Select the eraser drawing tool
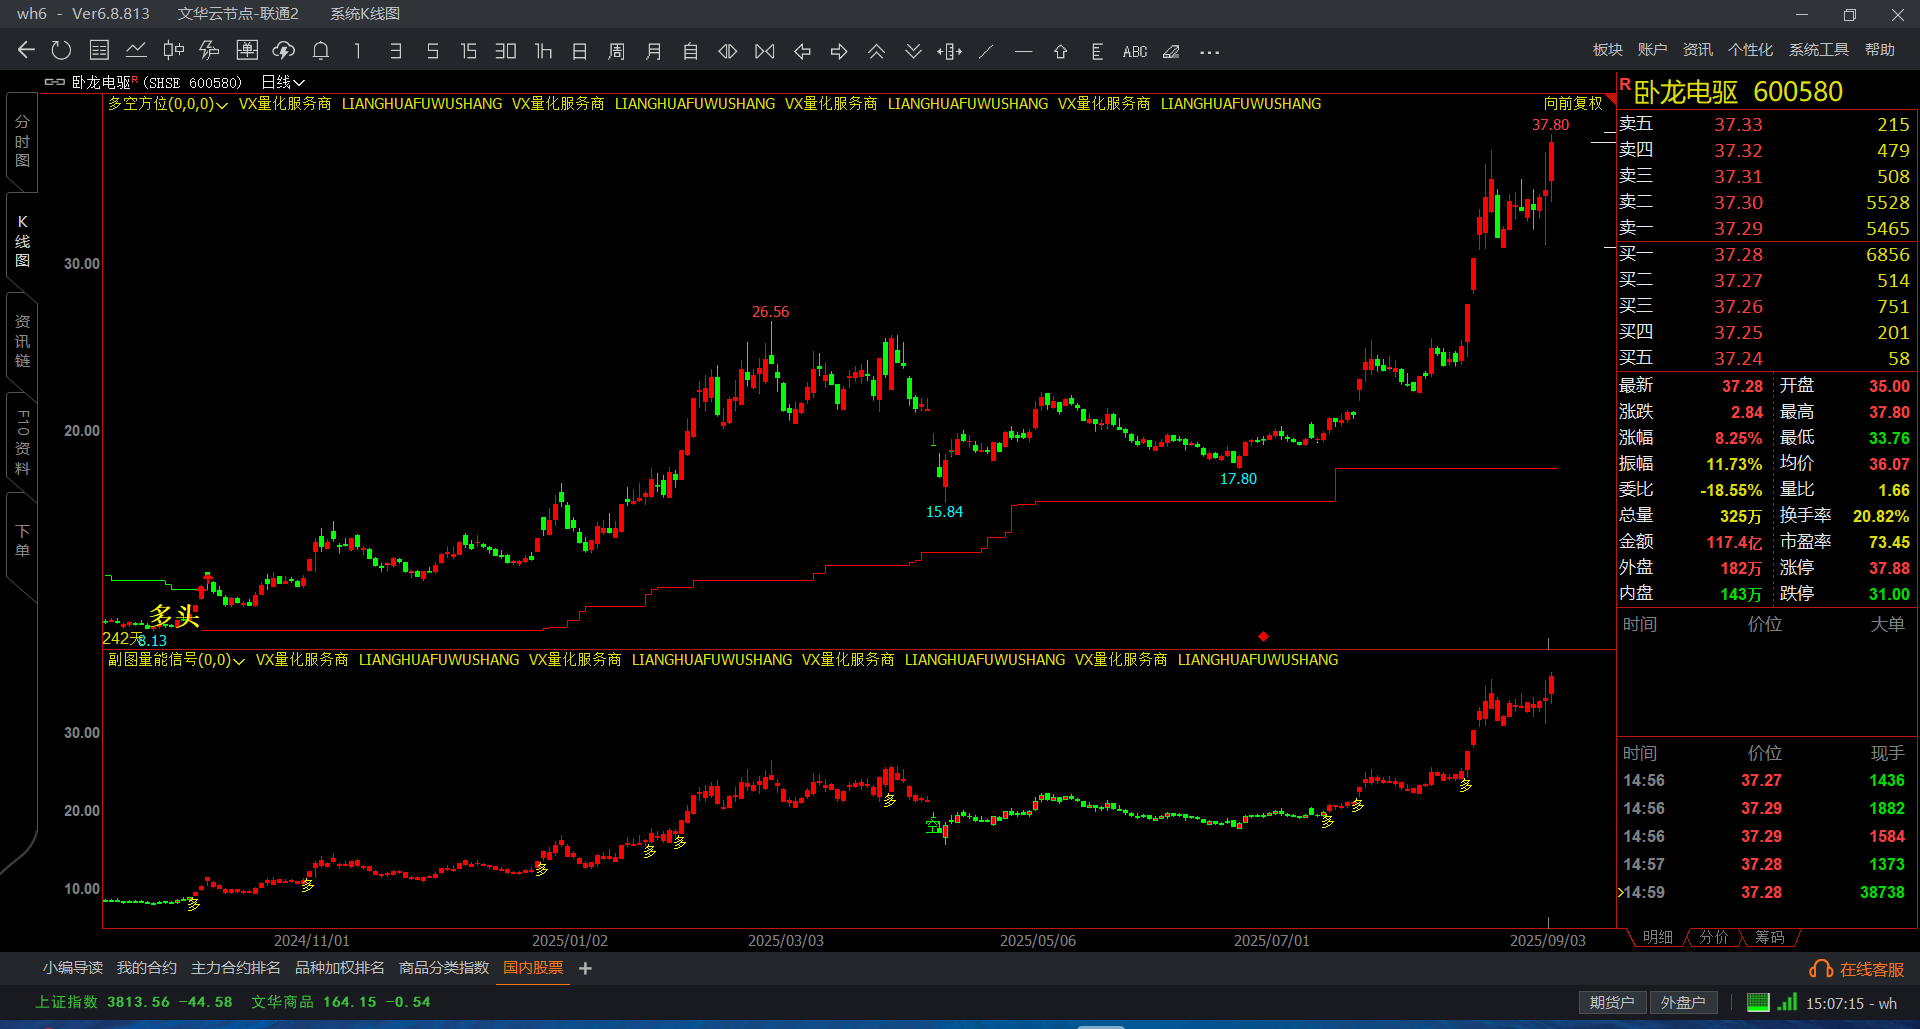Screen dimensions: 1920x1029 (x=1171, y=51)
